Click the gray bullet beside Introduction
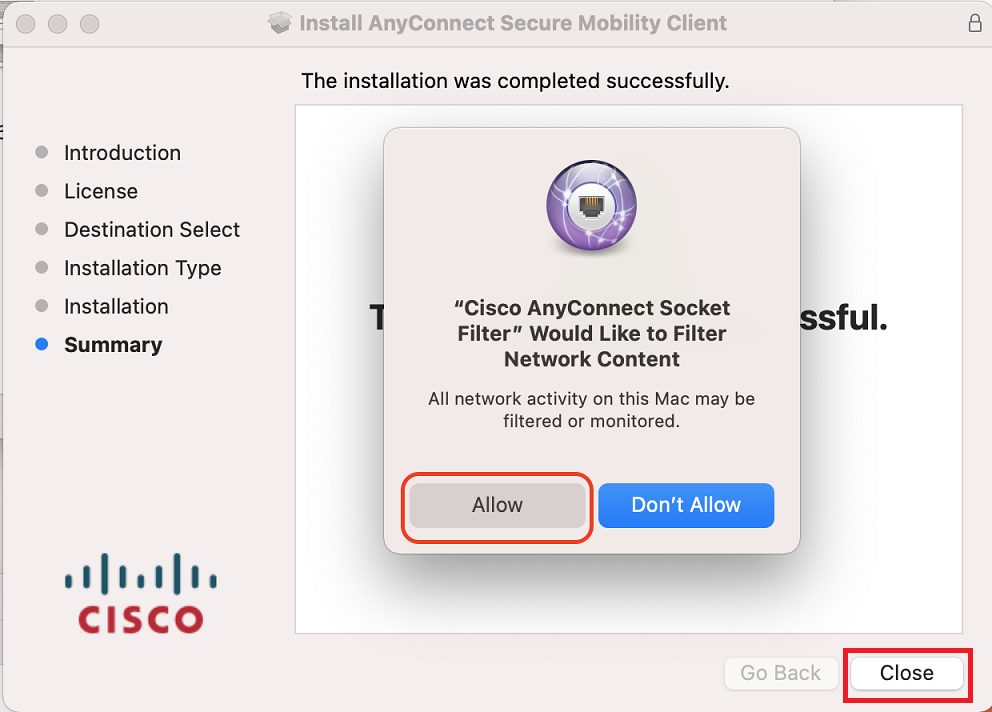This screenshot has width=992, height=712. click(42, 153)
